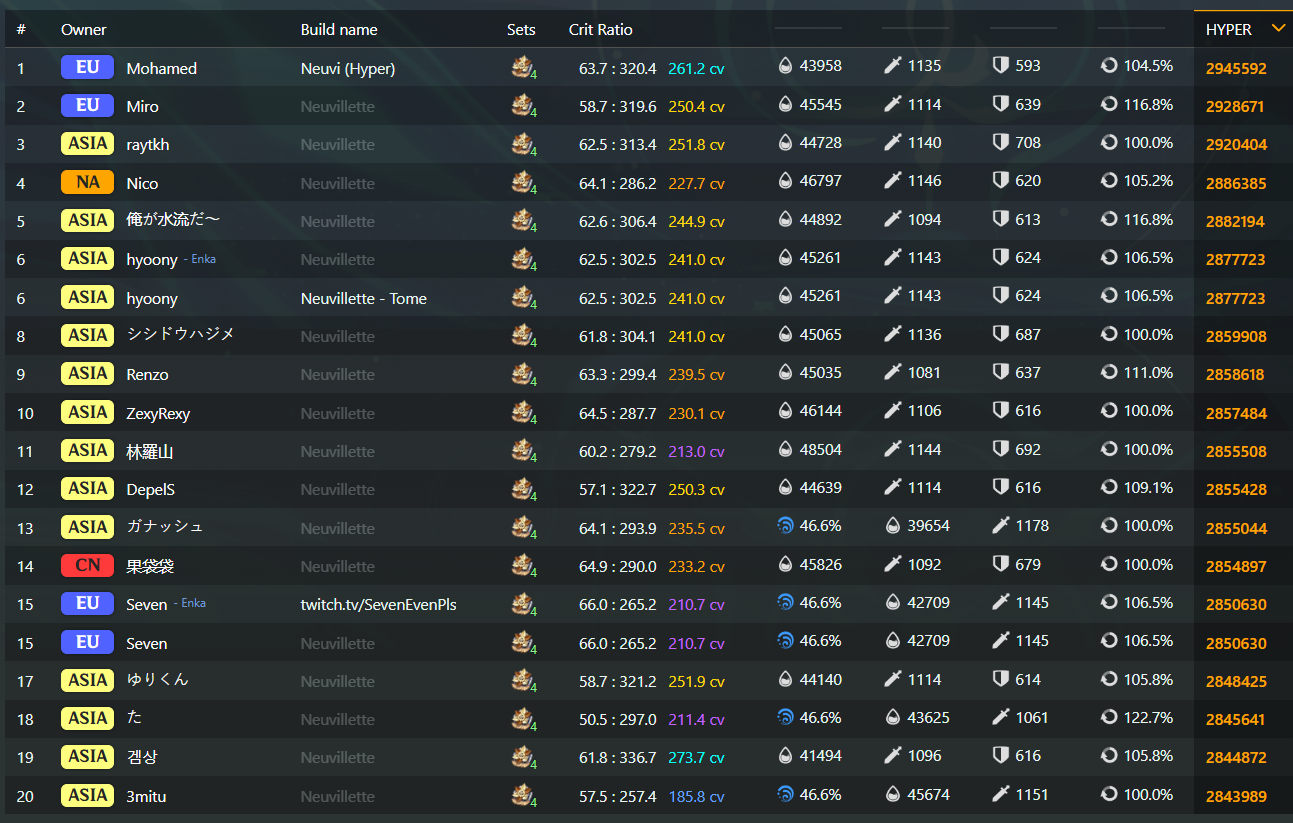Sort by the Crit Ratio column header
The width and height of the screenshot is (1293, 823).
(x=600, y=30)
